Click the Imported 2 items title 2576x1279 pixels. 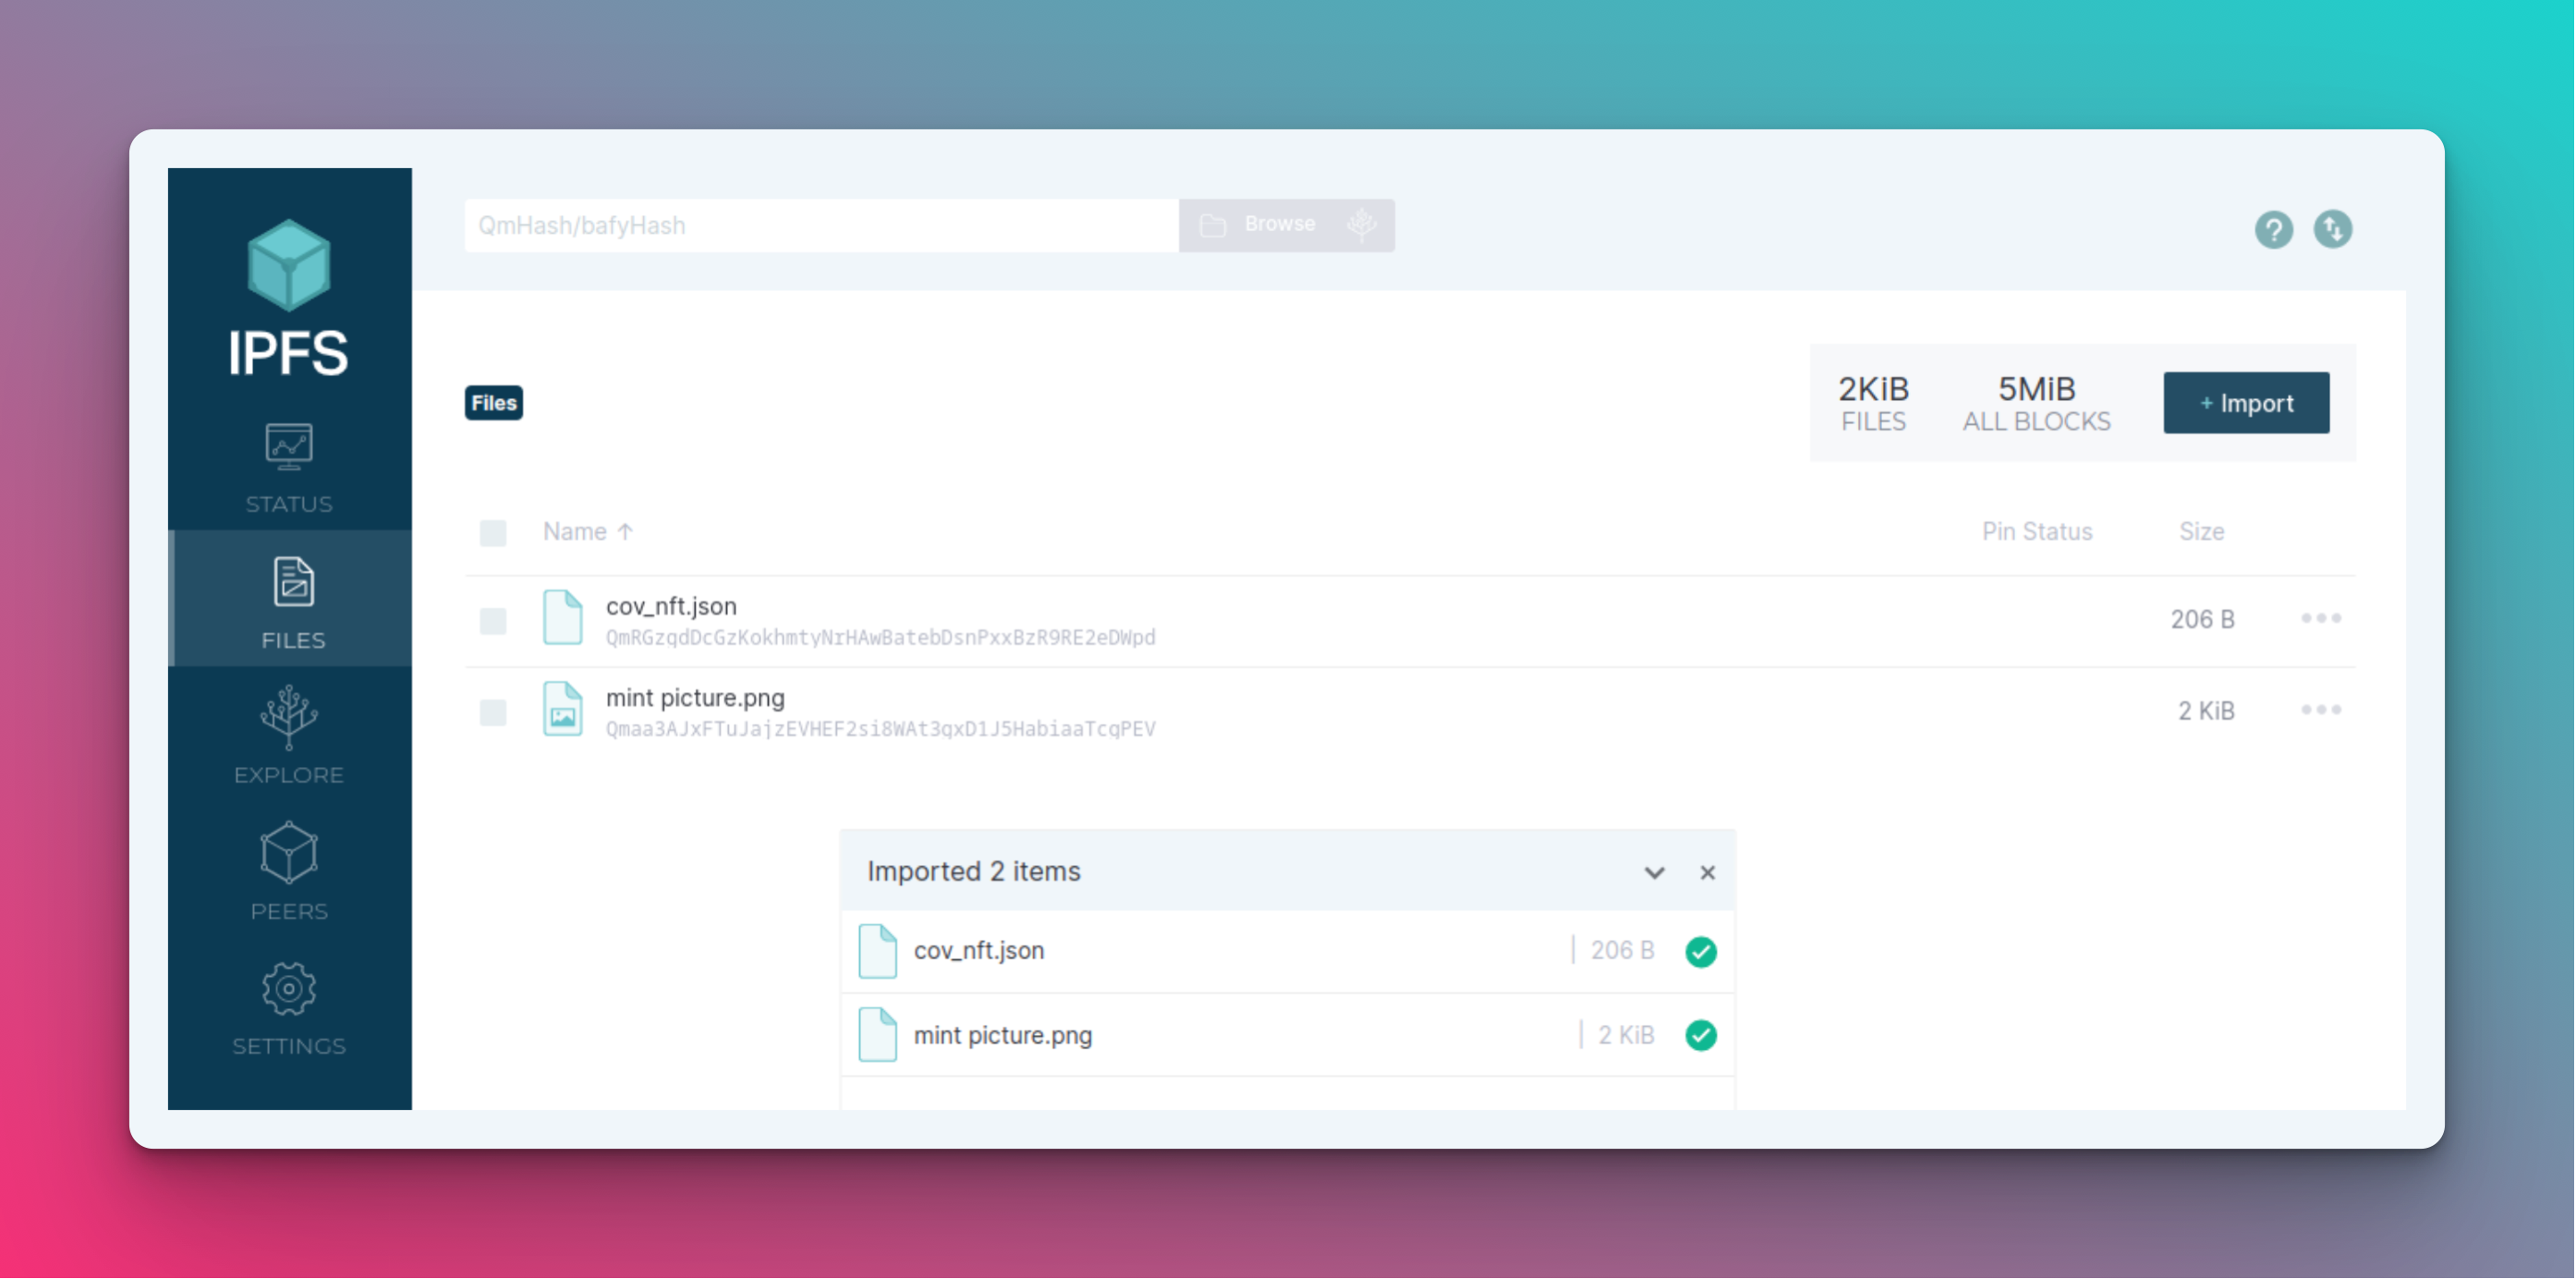(973, 871)
